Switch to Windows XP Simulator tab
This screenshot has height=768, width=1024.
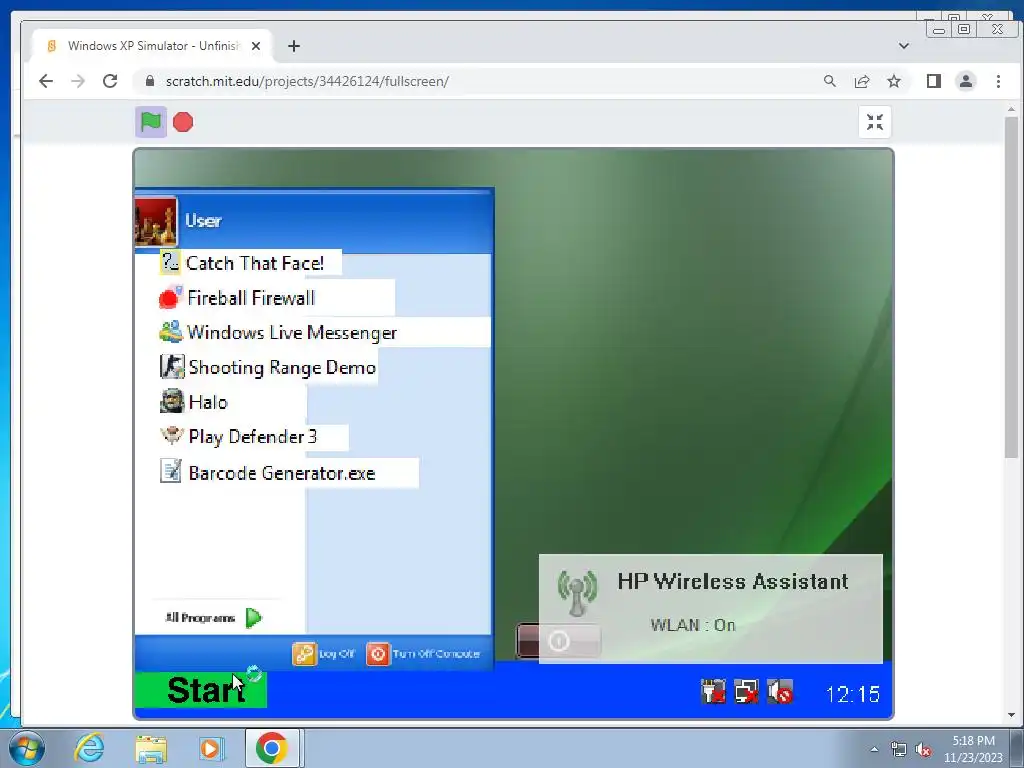[x=152, y=46]
